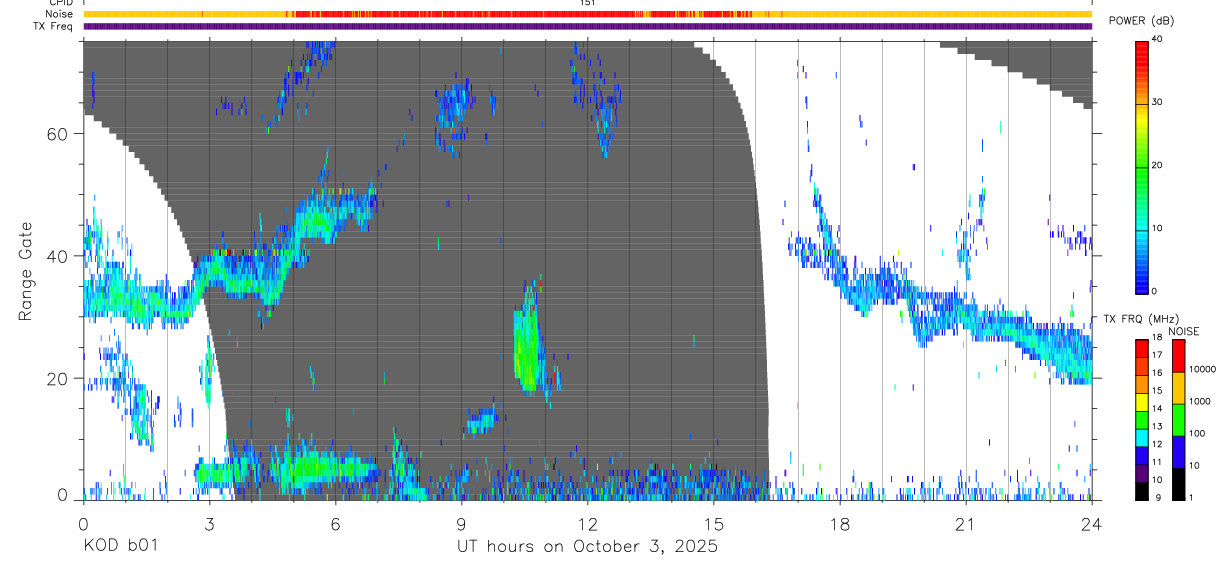Click the noise strip above the plot
Viewport: 1228px width, 567px height.
click(x=587, y=14)
